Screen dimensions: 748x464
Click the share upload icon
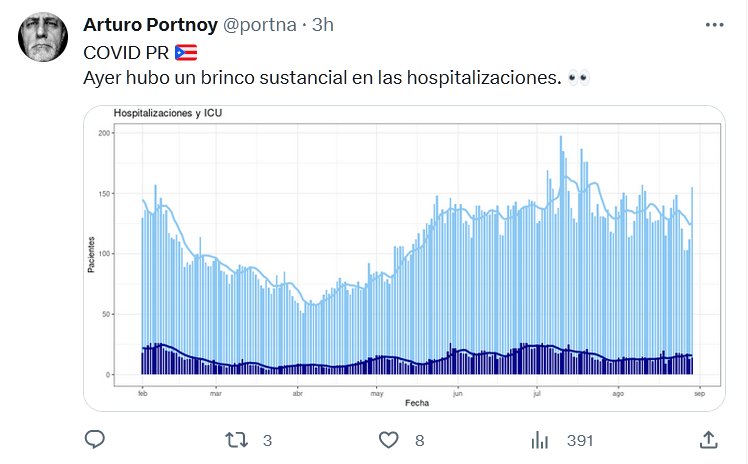(x=706, y=439)
